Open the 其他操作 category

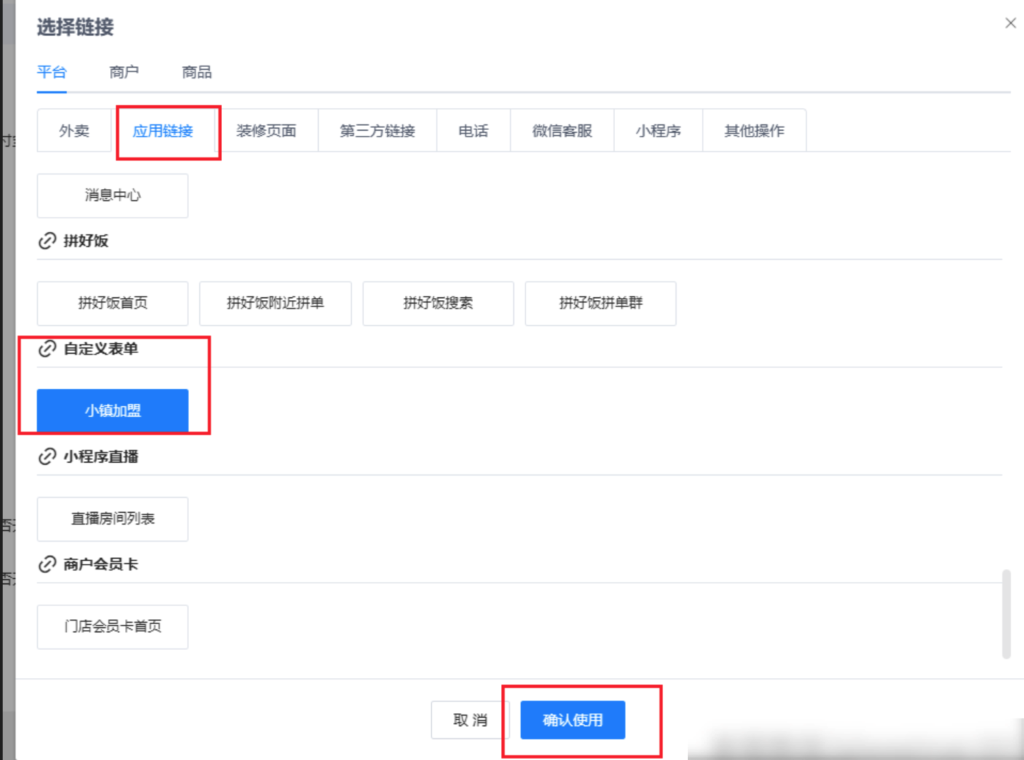click(754, 130)
